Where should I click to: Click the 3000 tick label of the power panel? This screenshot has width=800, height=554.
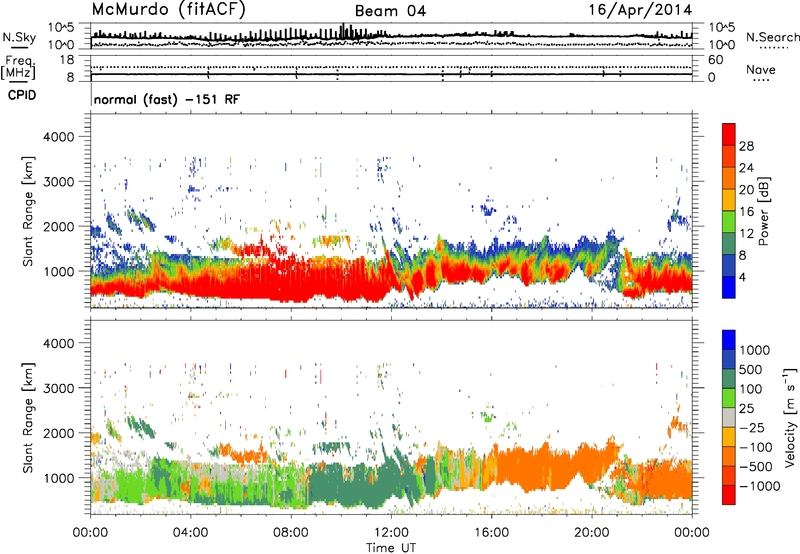coord(58,182)
